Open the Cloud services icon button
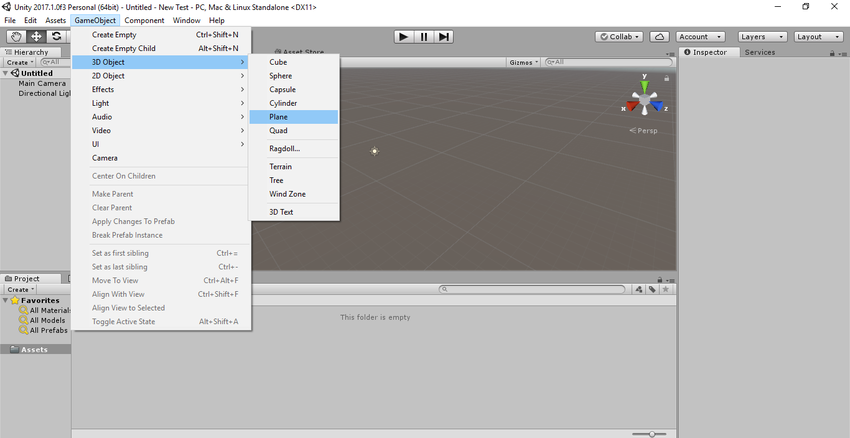Screen dimensions: 850x438 [x=659, y=37]
